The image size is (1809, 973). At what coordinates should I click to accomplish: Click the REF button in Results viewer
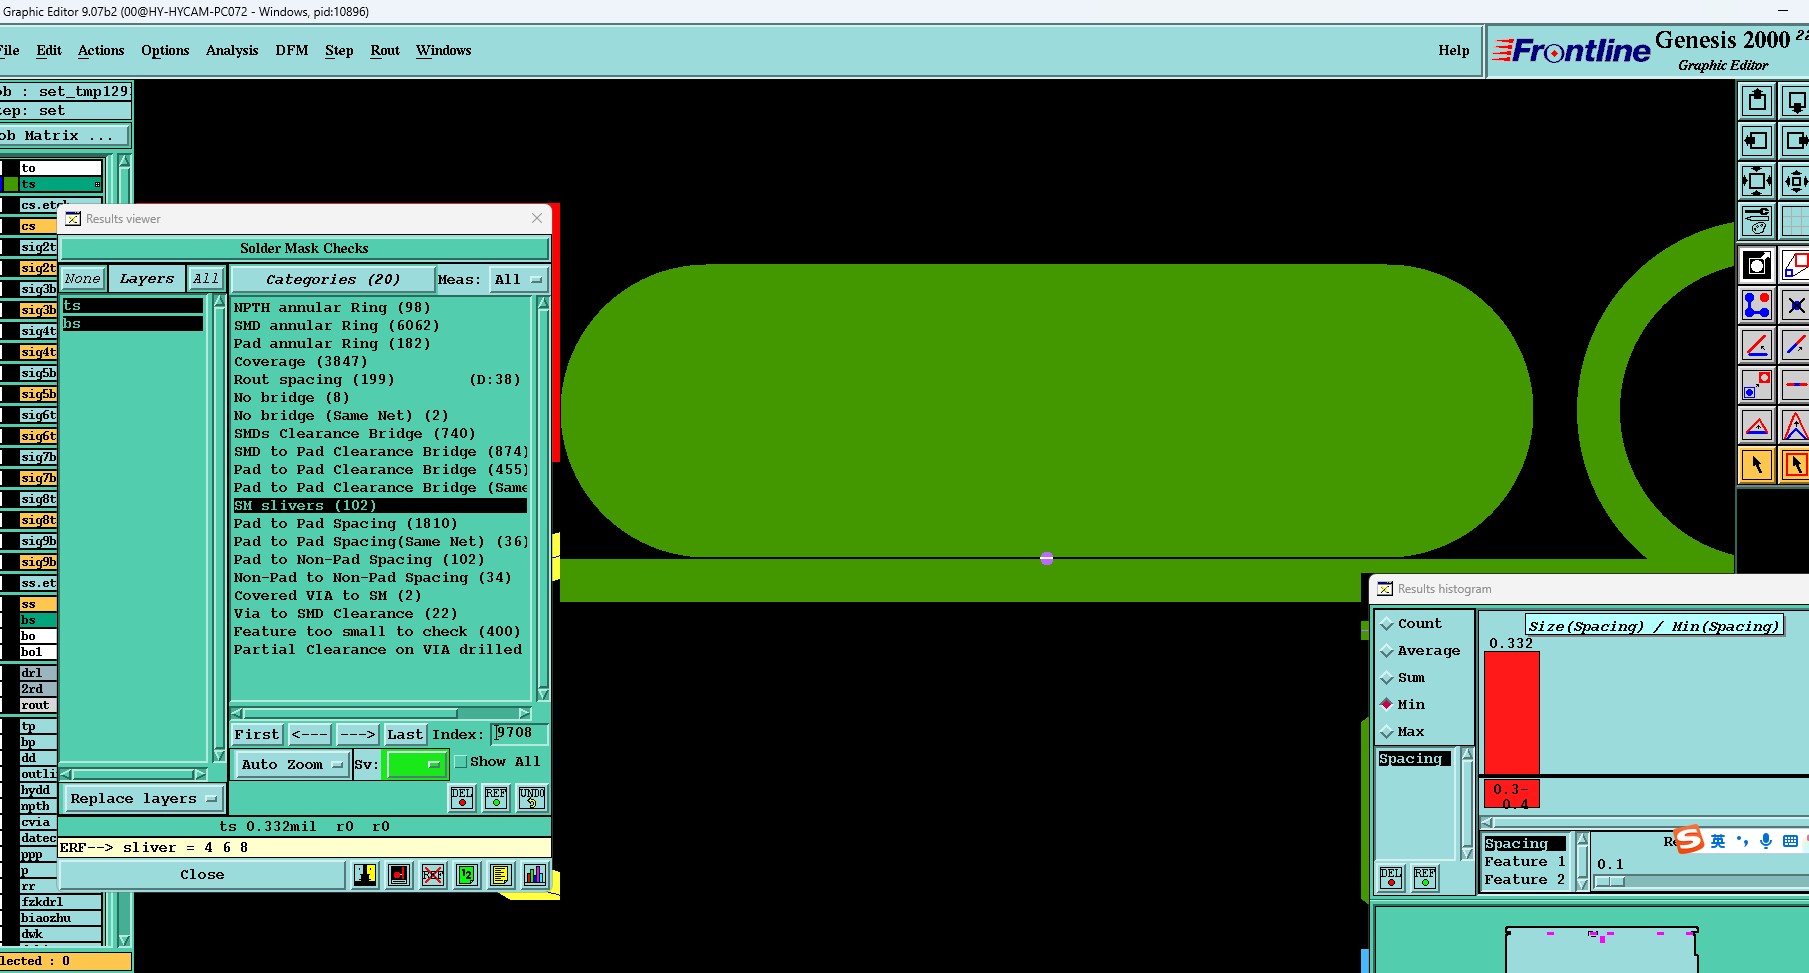pos(496,797)
